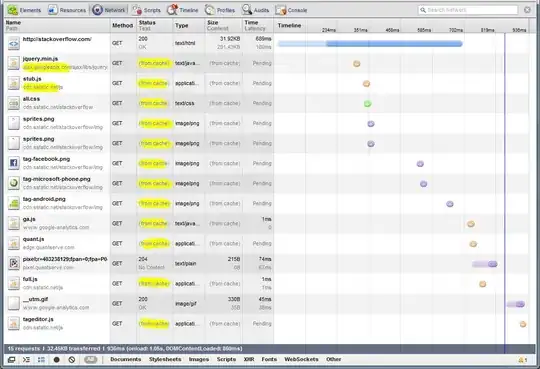Click the jquery.min.js orange timeline dot
The height and width of the screenshot is (369, 540).
tap(357, 63)
